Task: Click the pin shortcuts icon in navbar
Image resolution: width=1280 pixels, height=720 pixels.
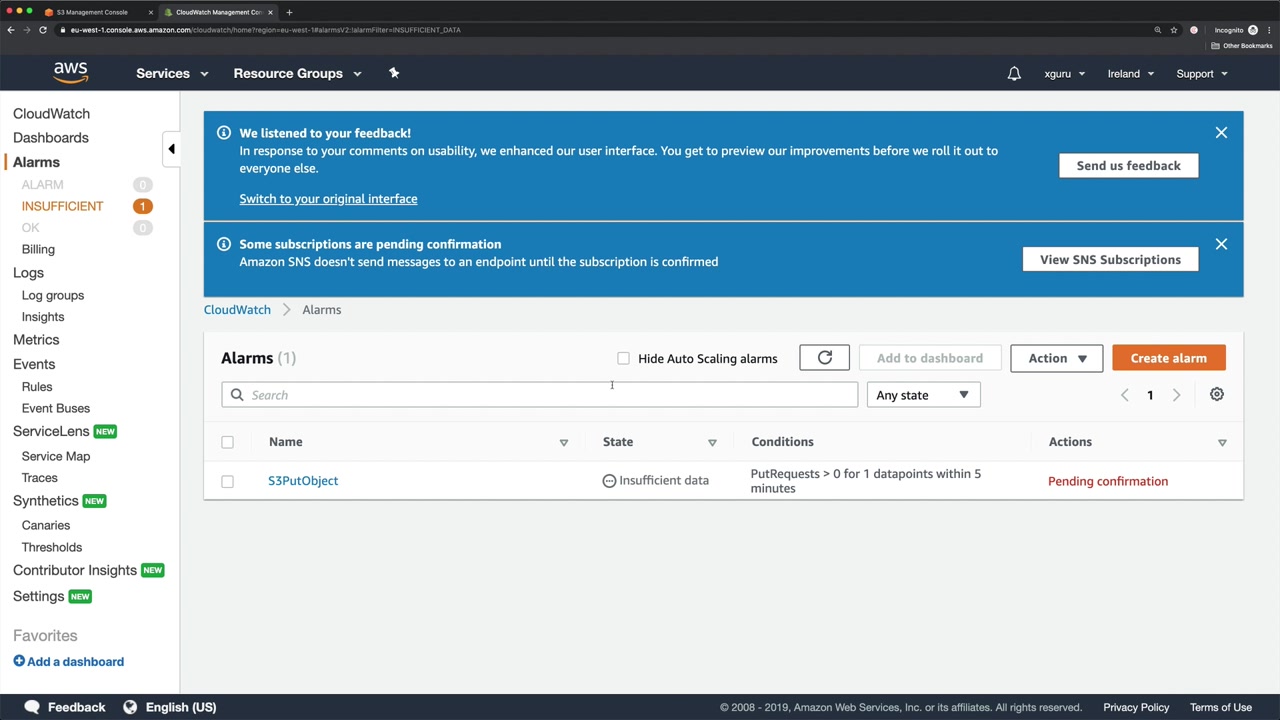Action: [394, 73]
